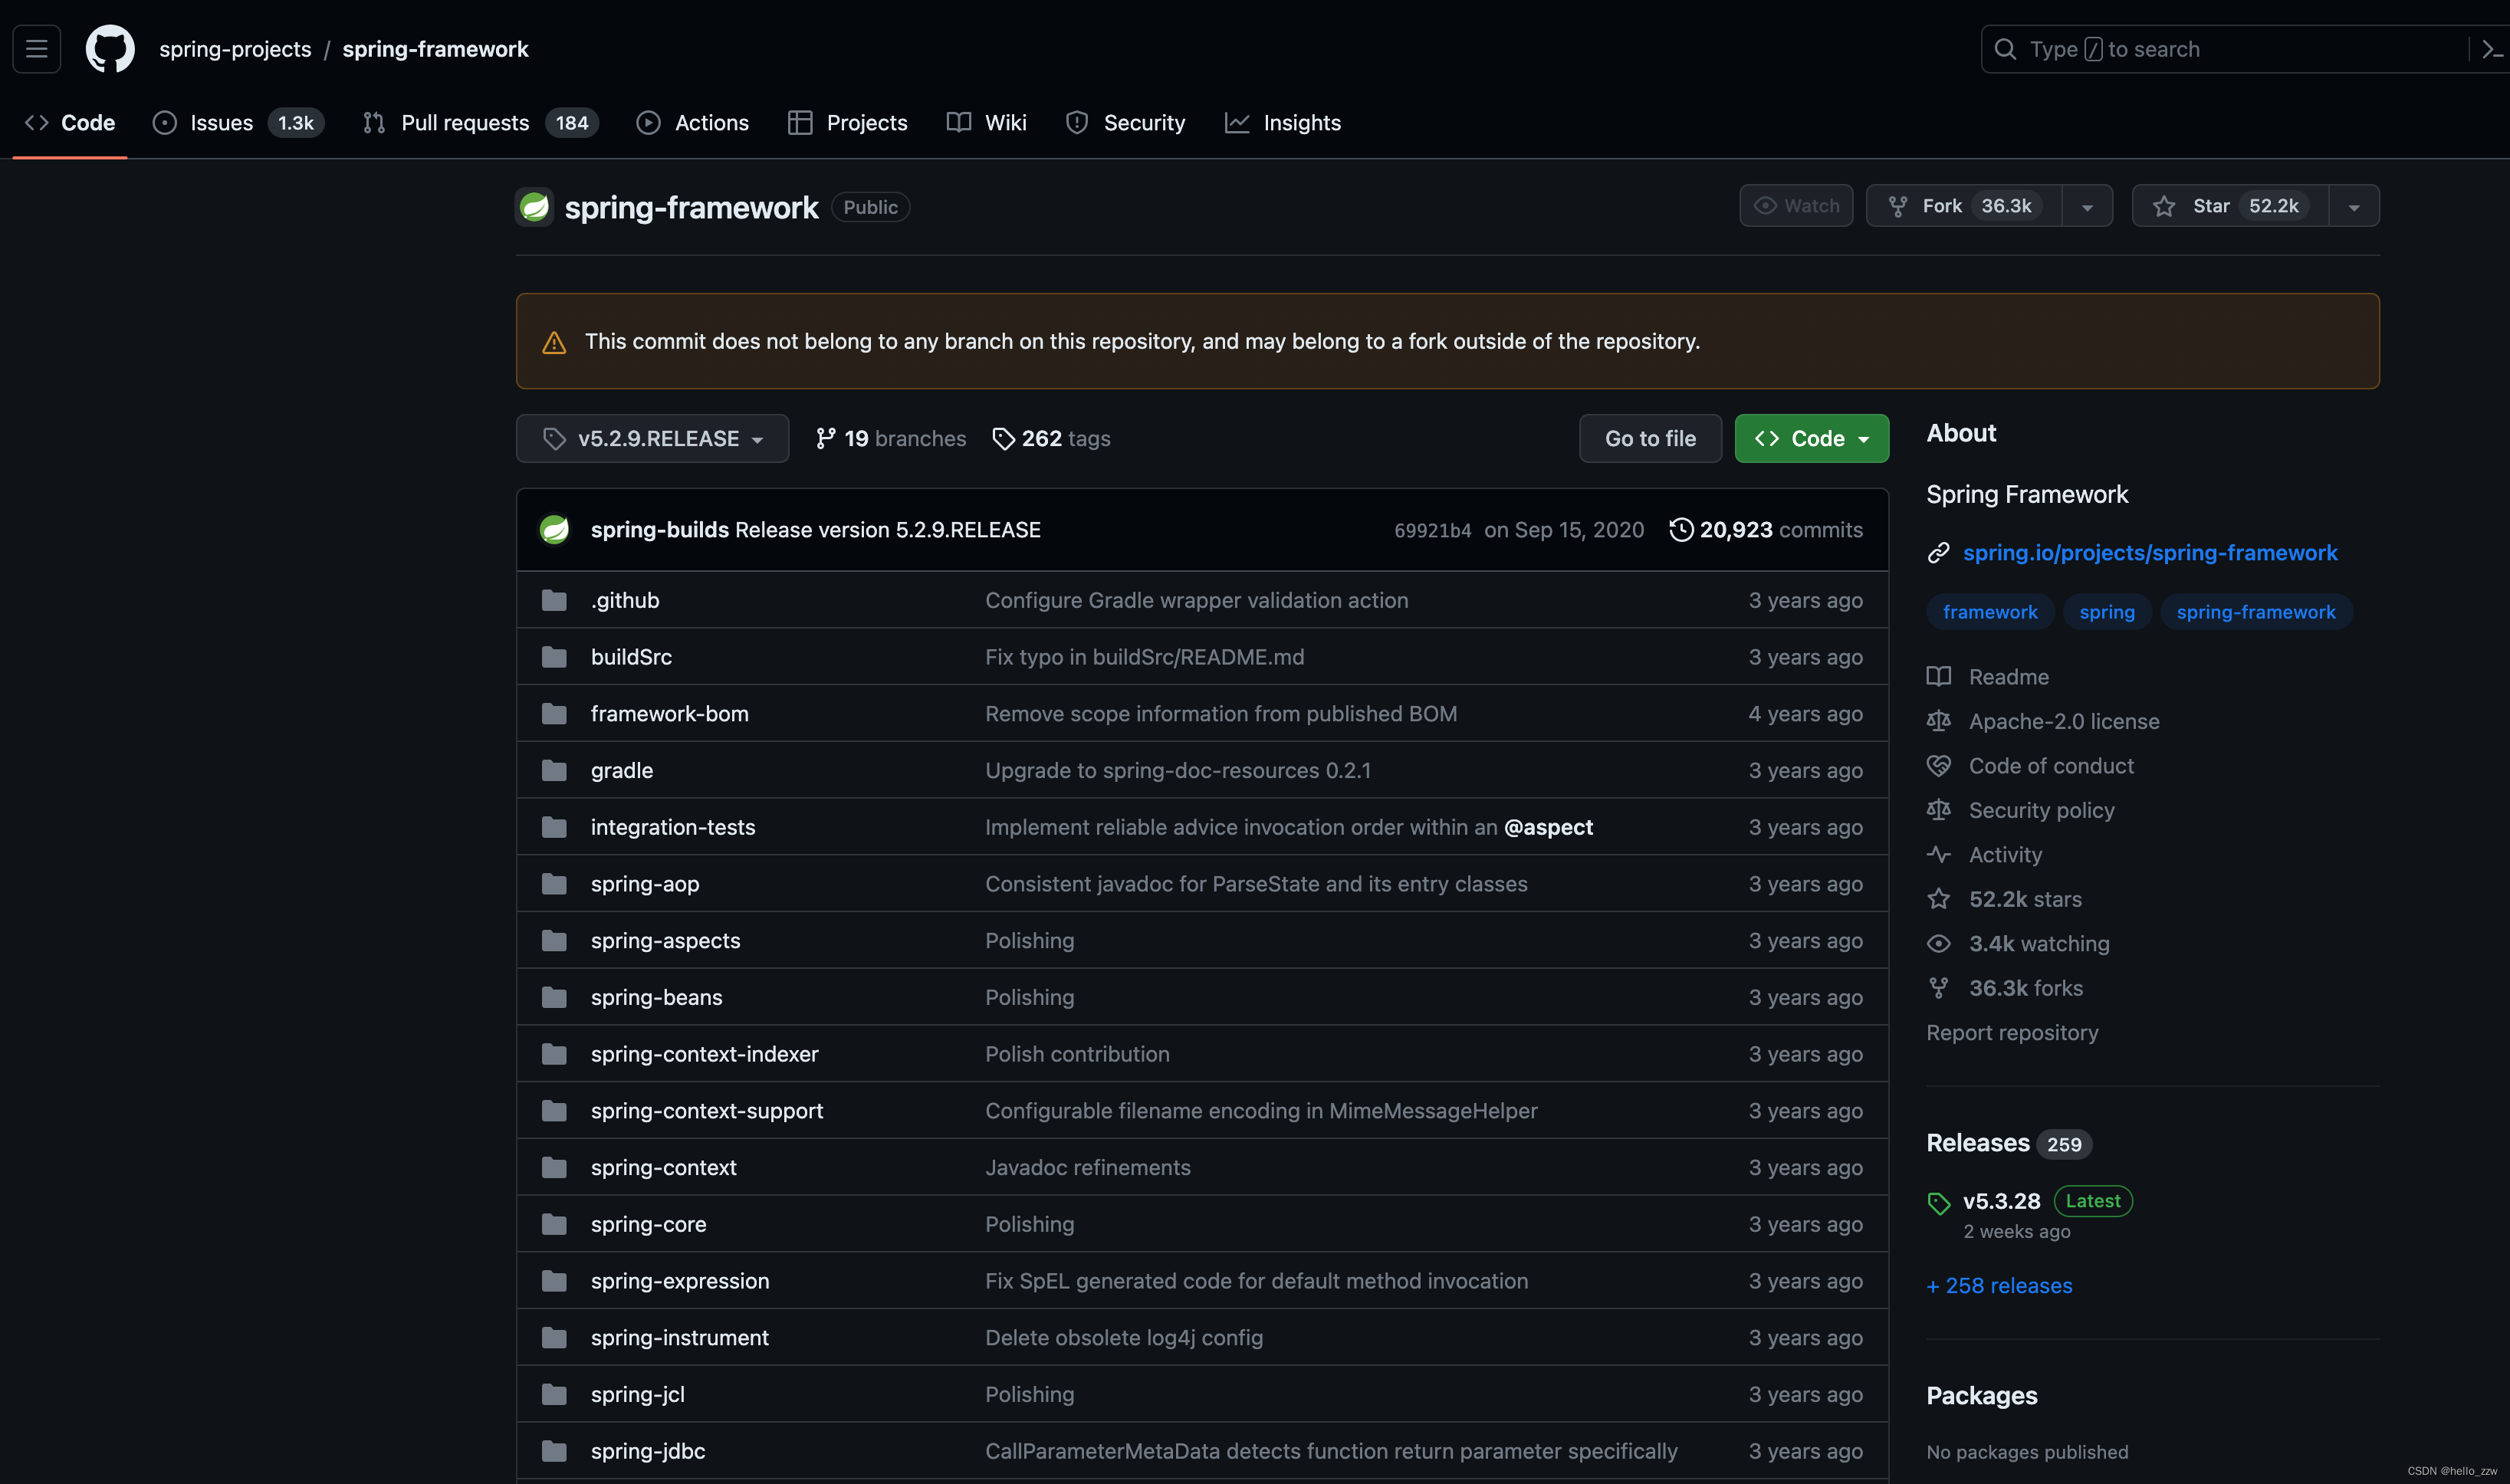The width and height of the screenshot is (2510, 1484).
Task: Open commit 'Upgrade to spring-doc-resources 0.2.1'
Action: point(1178,771)
